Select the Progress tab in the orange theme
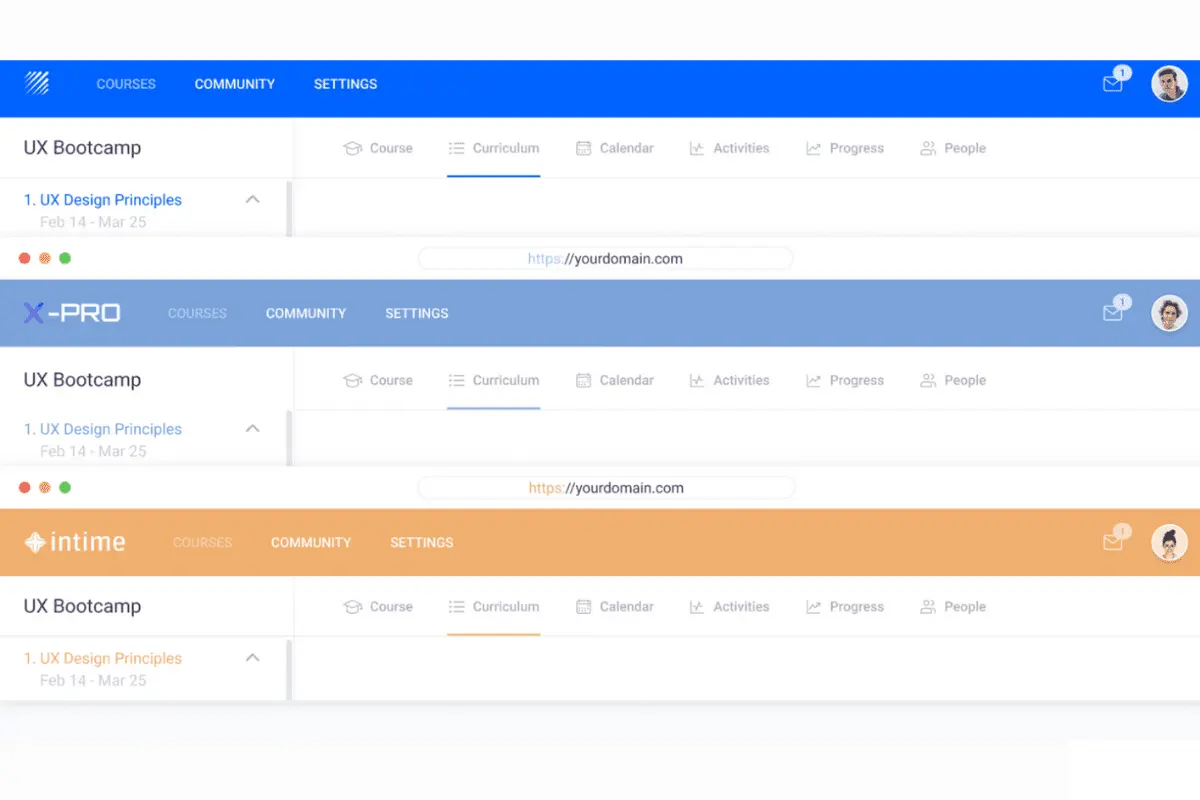The height and width of the screenshot is (800, 1200). (x=845, y=606)
